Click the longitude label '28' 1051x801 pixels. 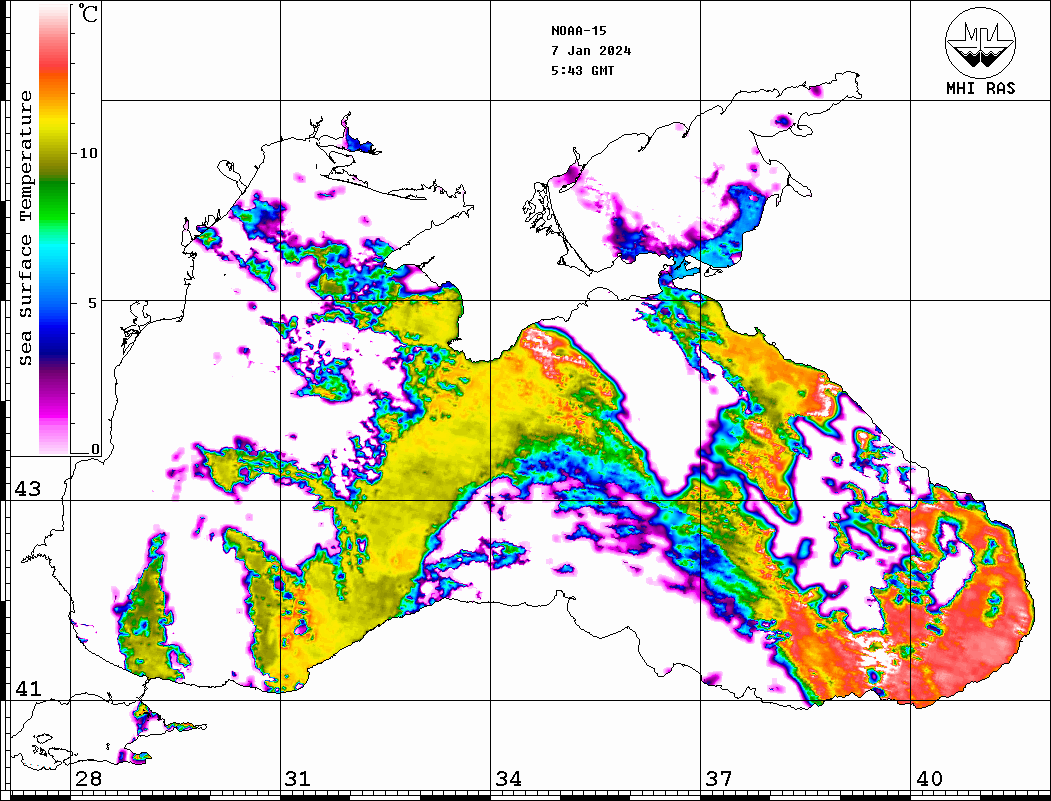pyautogui.click(x=88, y=778)
